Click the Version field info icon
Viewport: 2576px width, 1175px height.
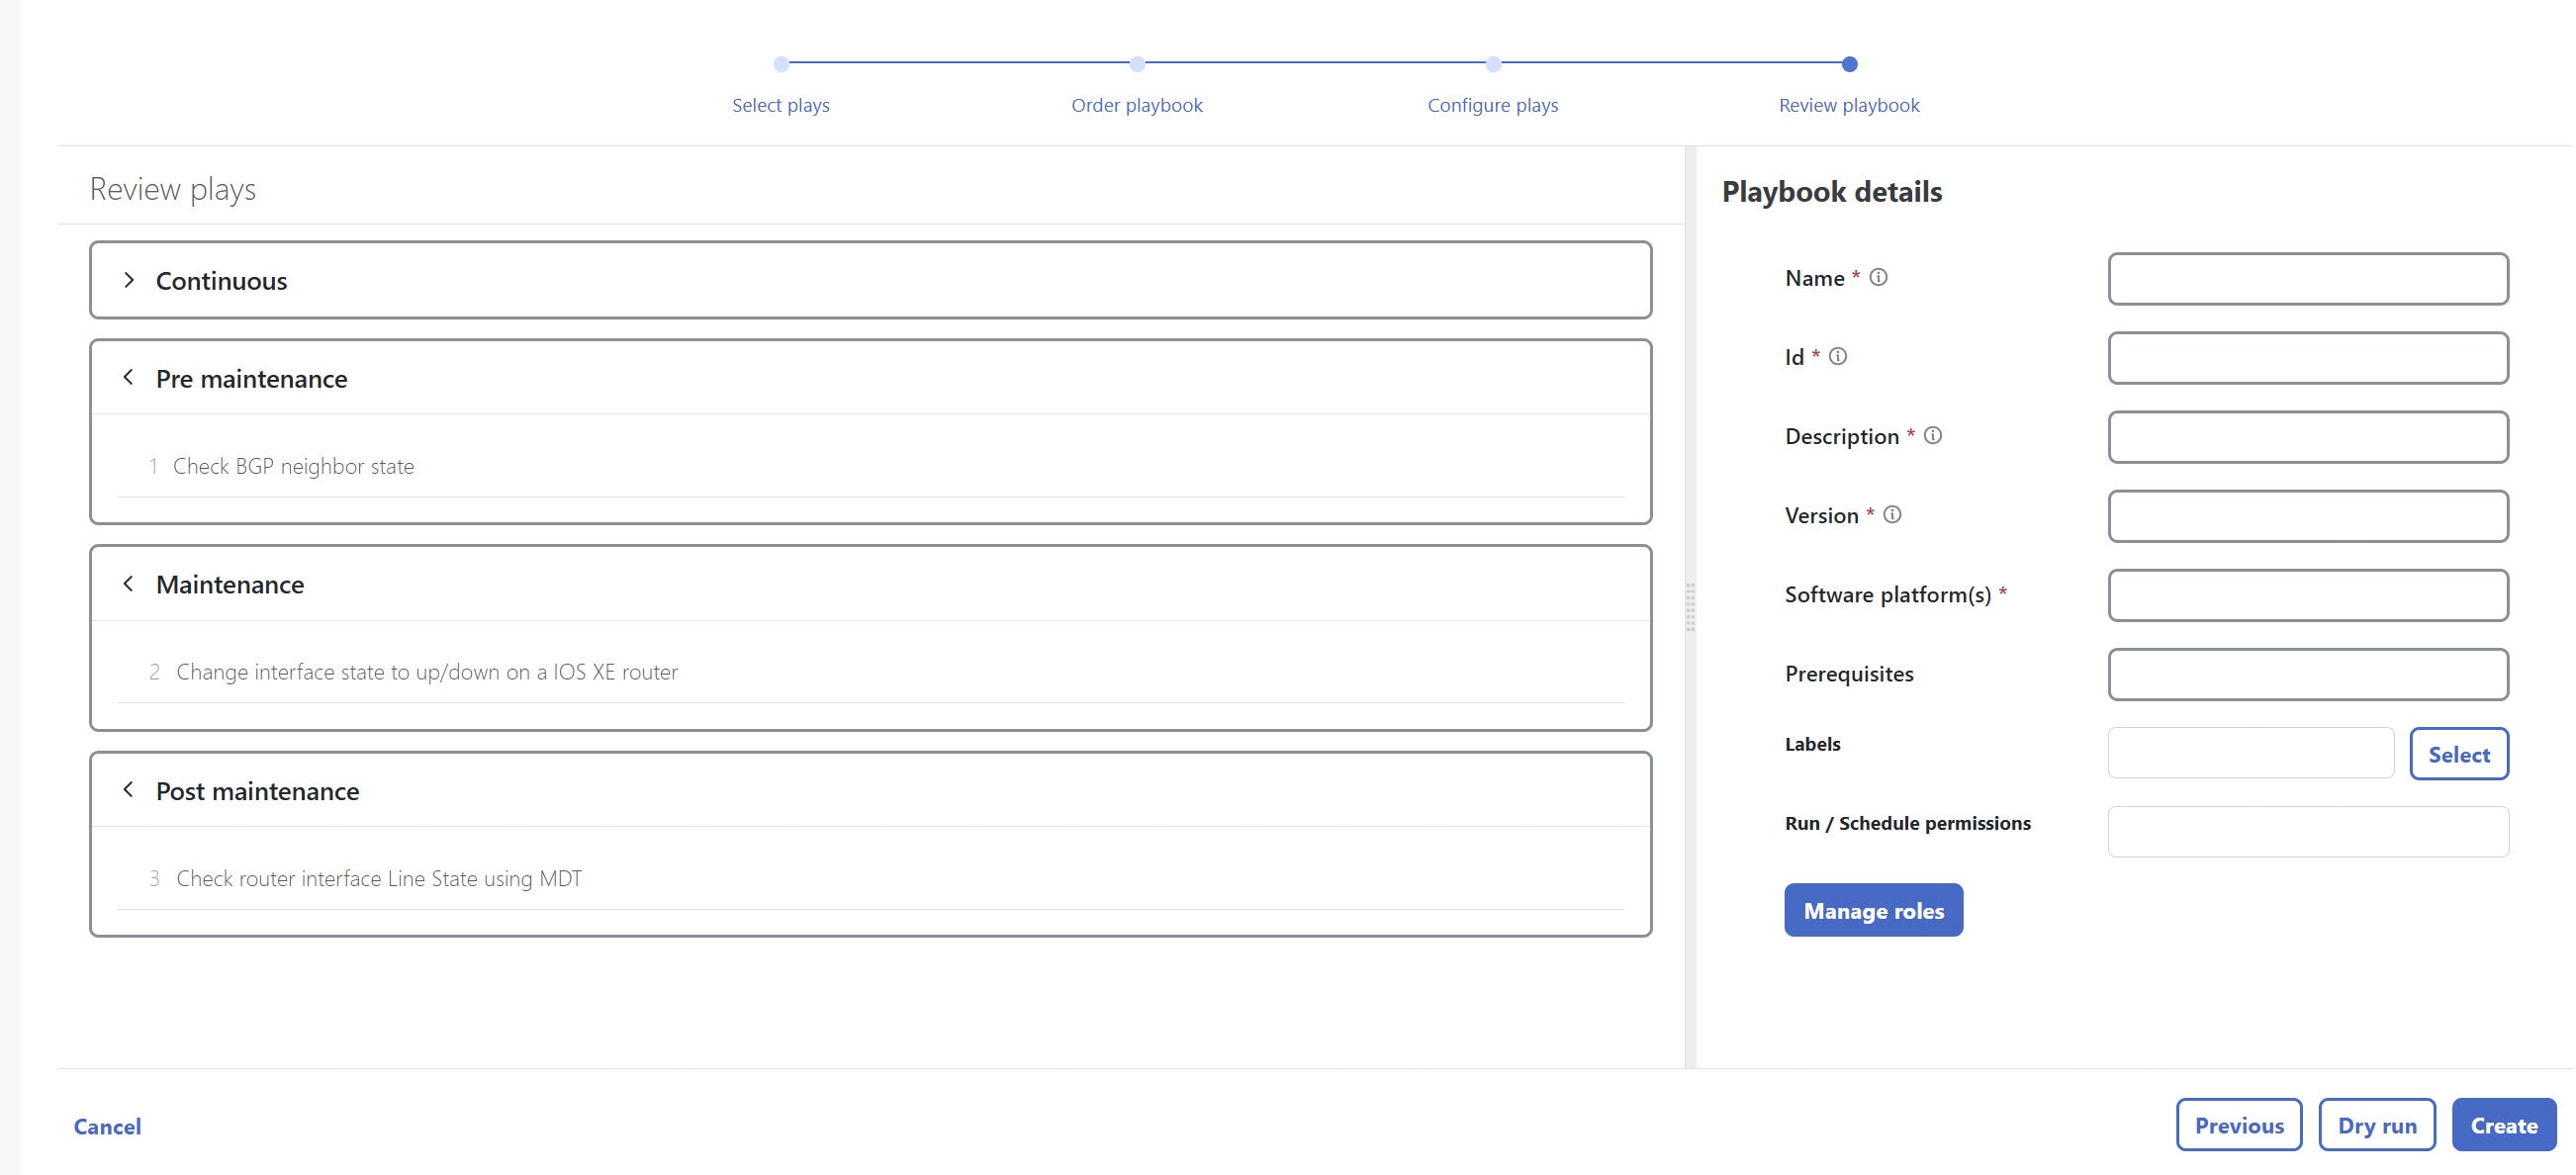(x=1891, y=515)
